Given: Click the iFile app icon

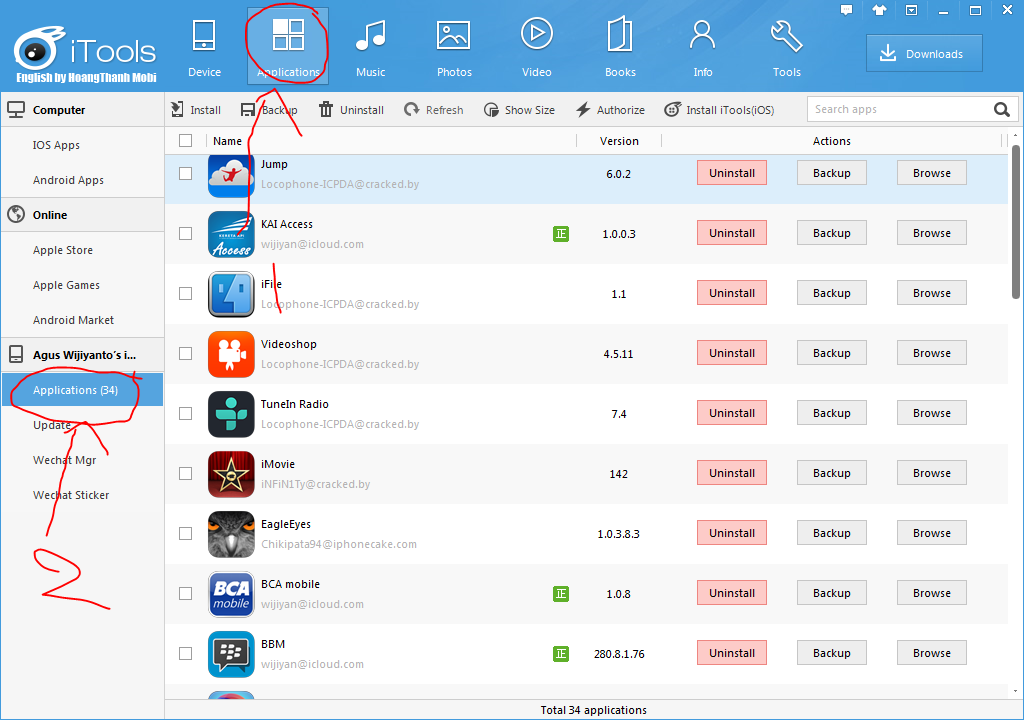Looking at the screenshot, I should point(231,294).
